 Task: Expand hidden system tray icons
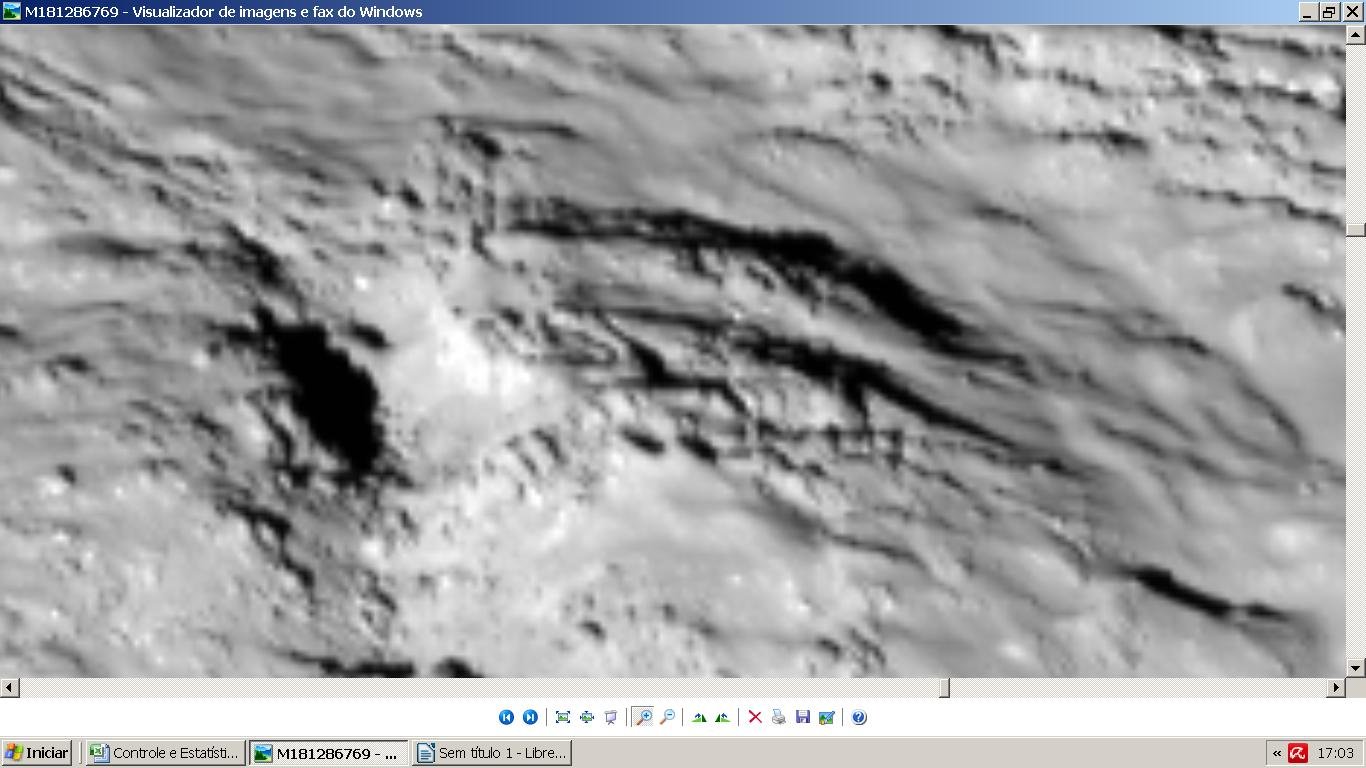click(x=1277, y=753)
